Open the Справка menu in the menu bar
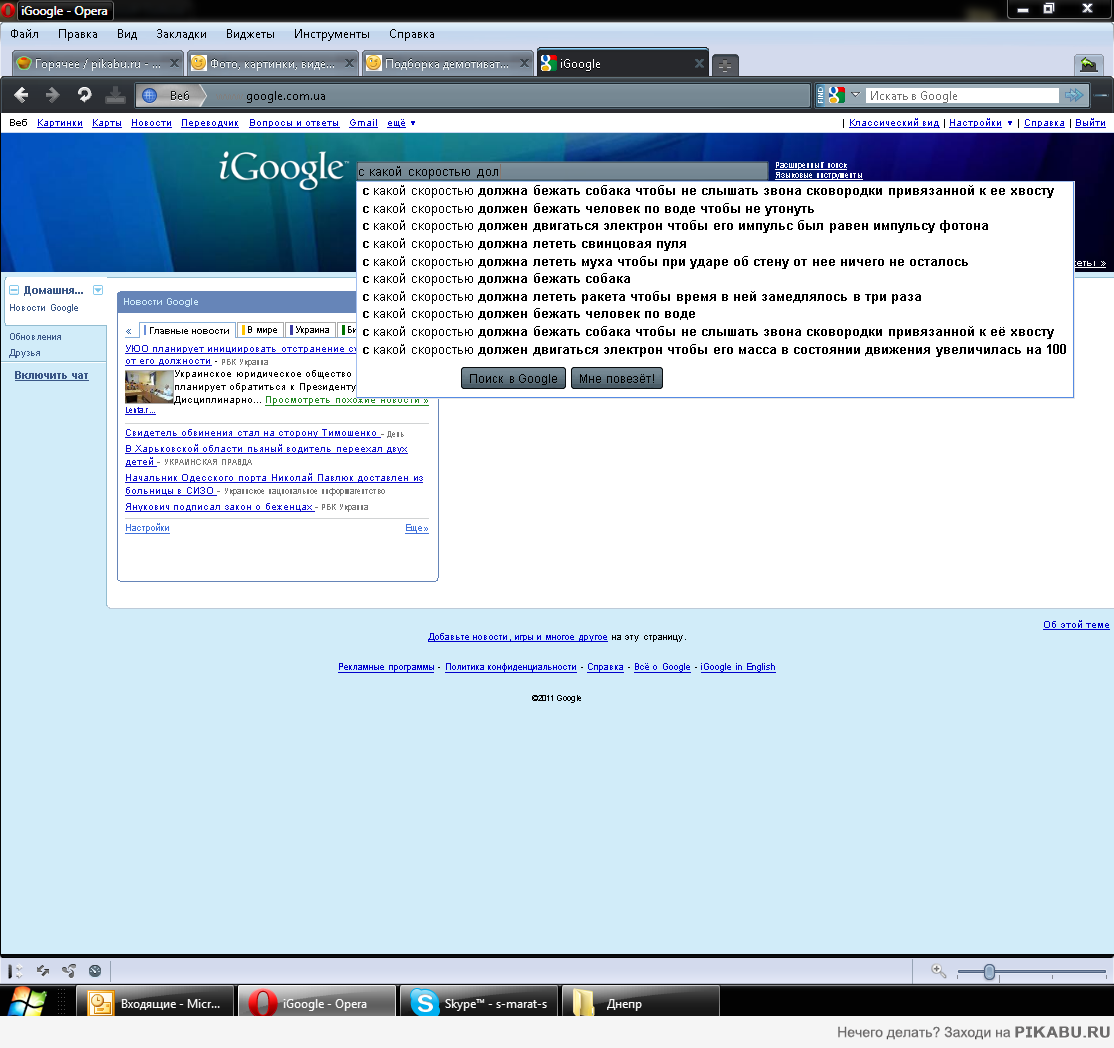The height and width of the screenshot is (1048, 1114). [412, 34]
